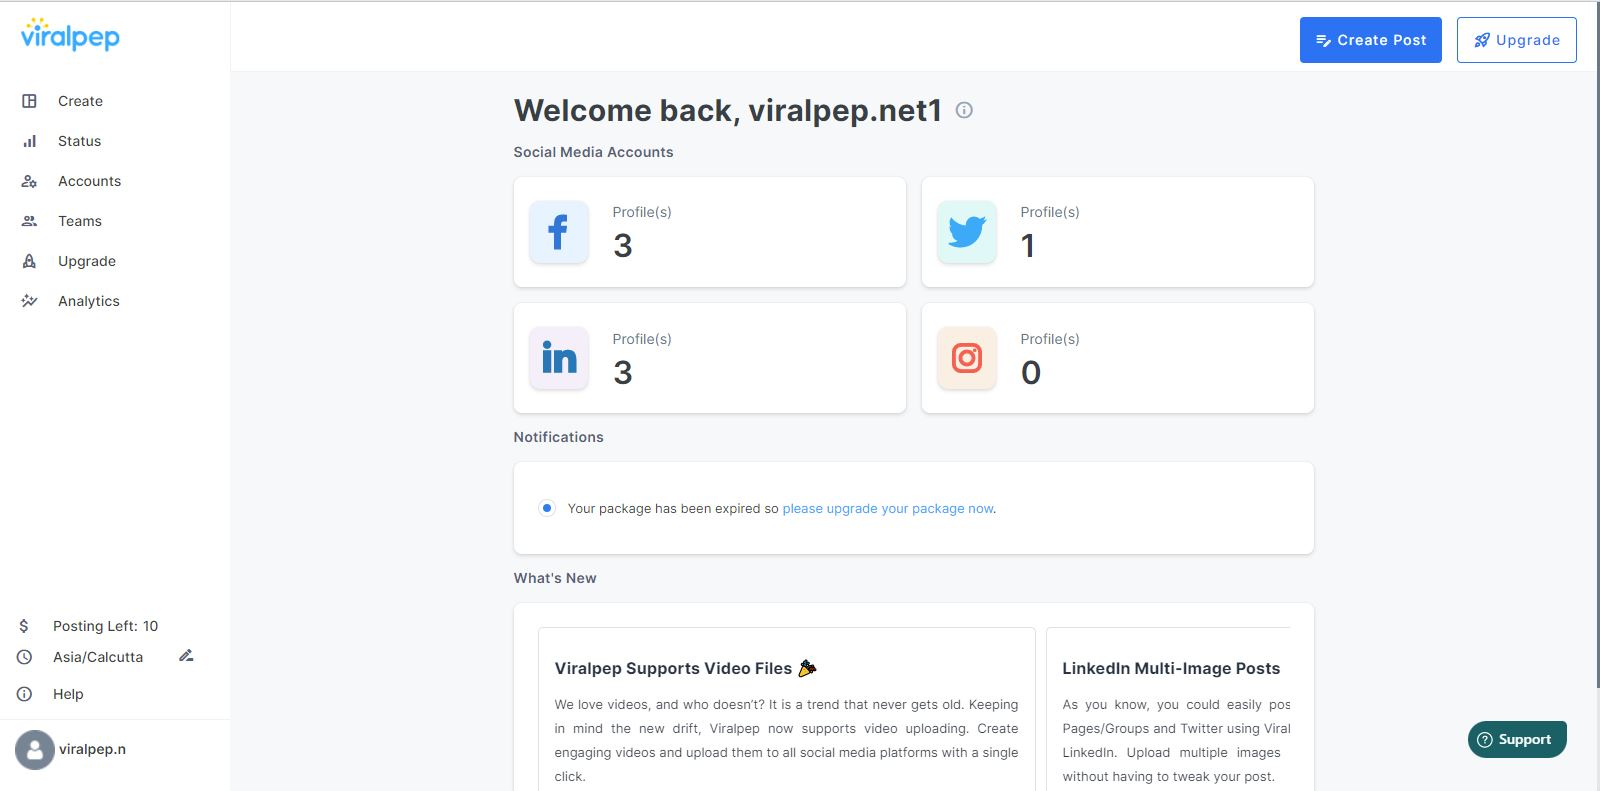The height and width of the screenshot is (791, 1600).
Task: Click the Notifications heading
Action: [558, 437]
